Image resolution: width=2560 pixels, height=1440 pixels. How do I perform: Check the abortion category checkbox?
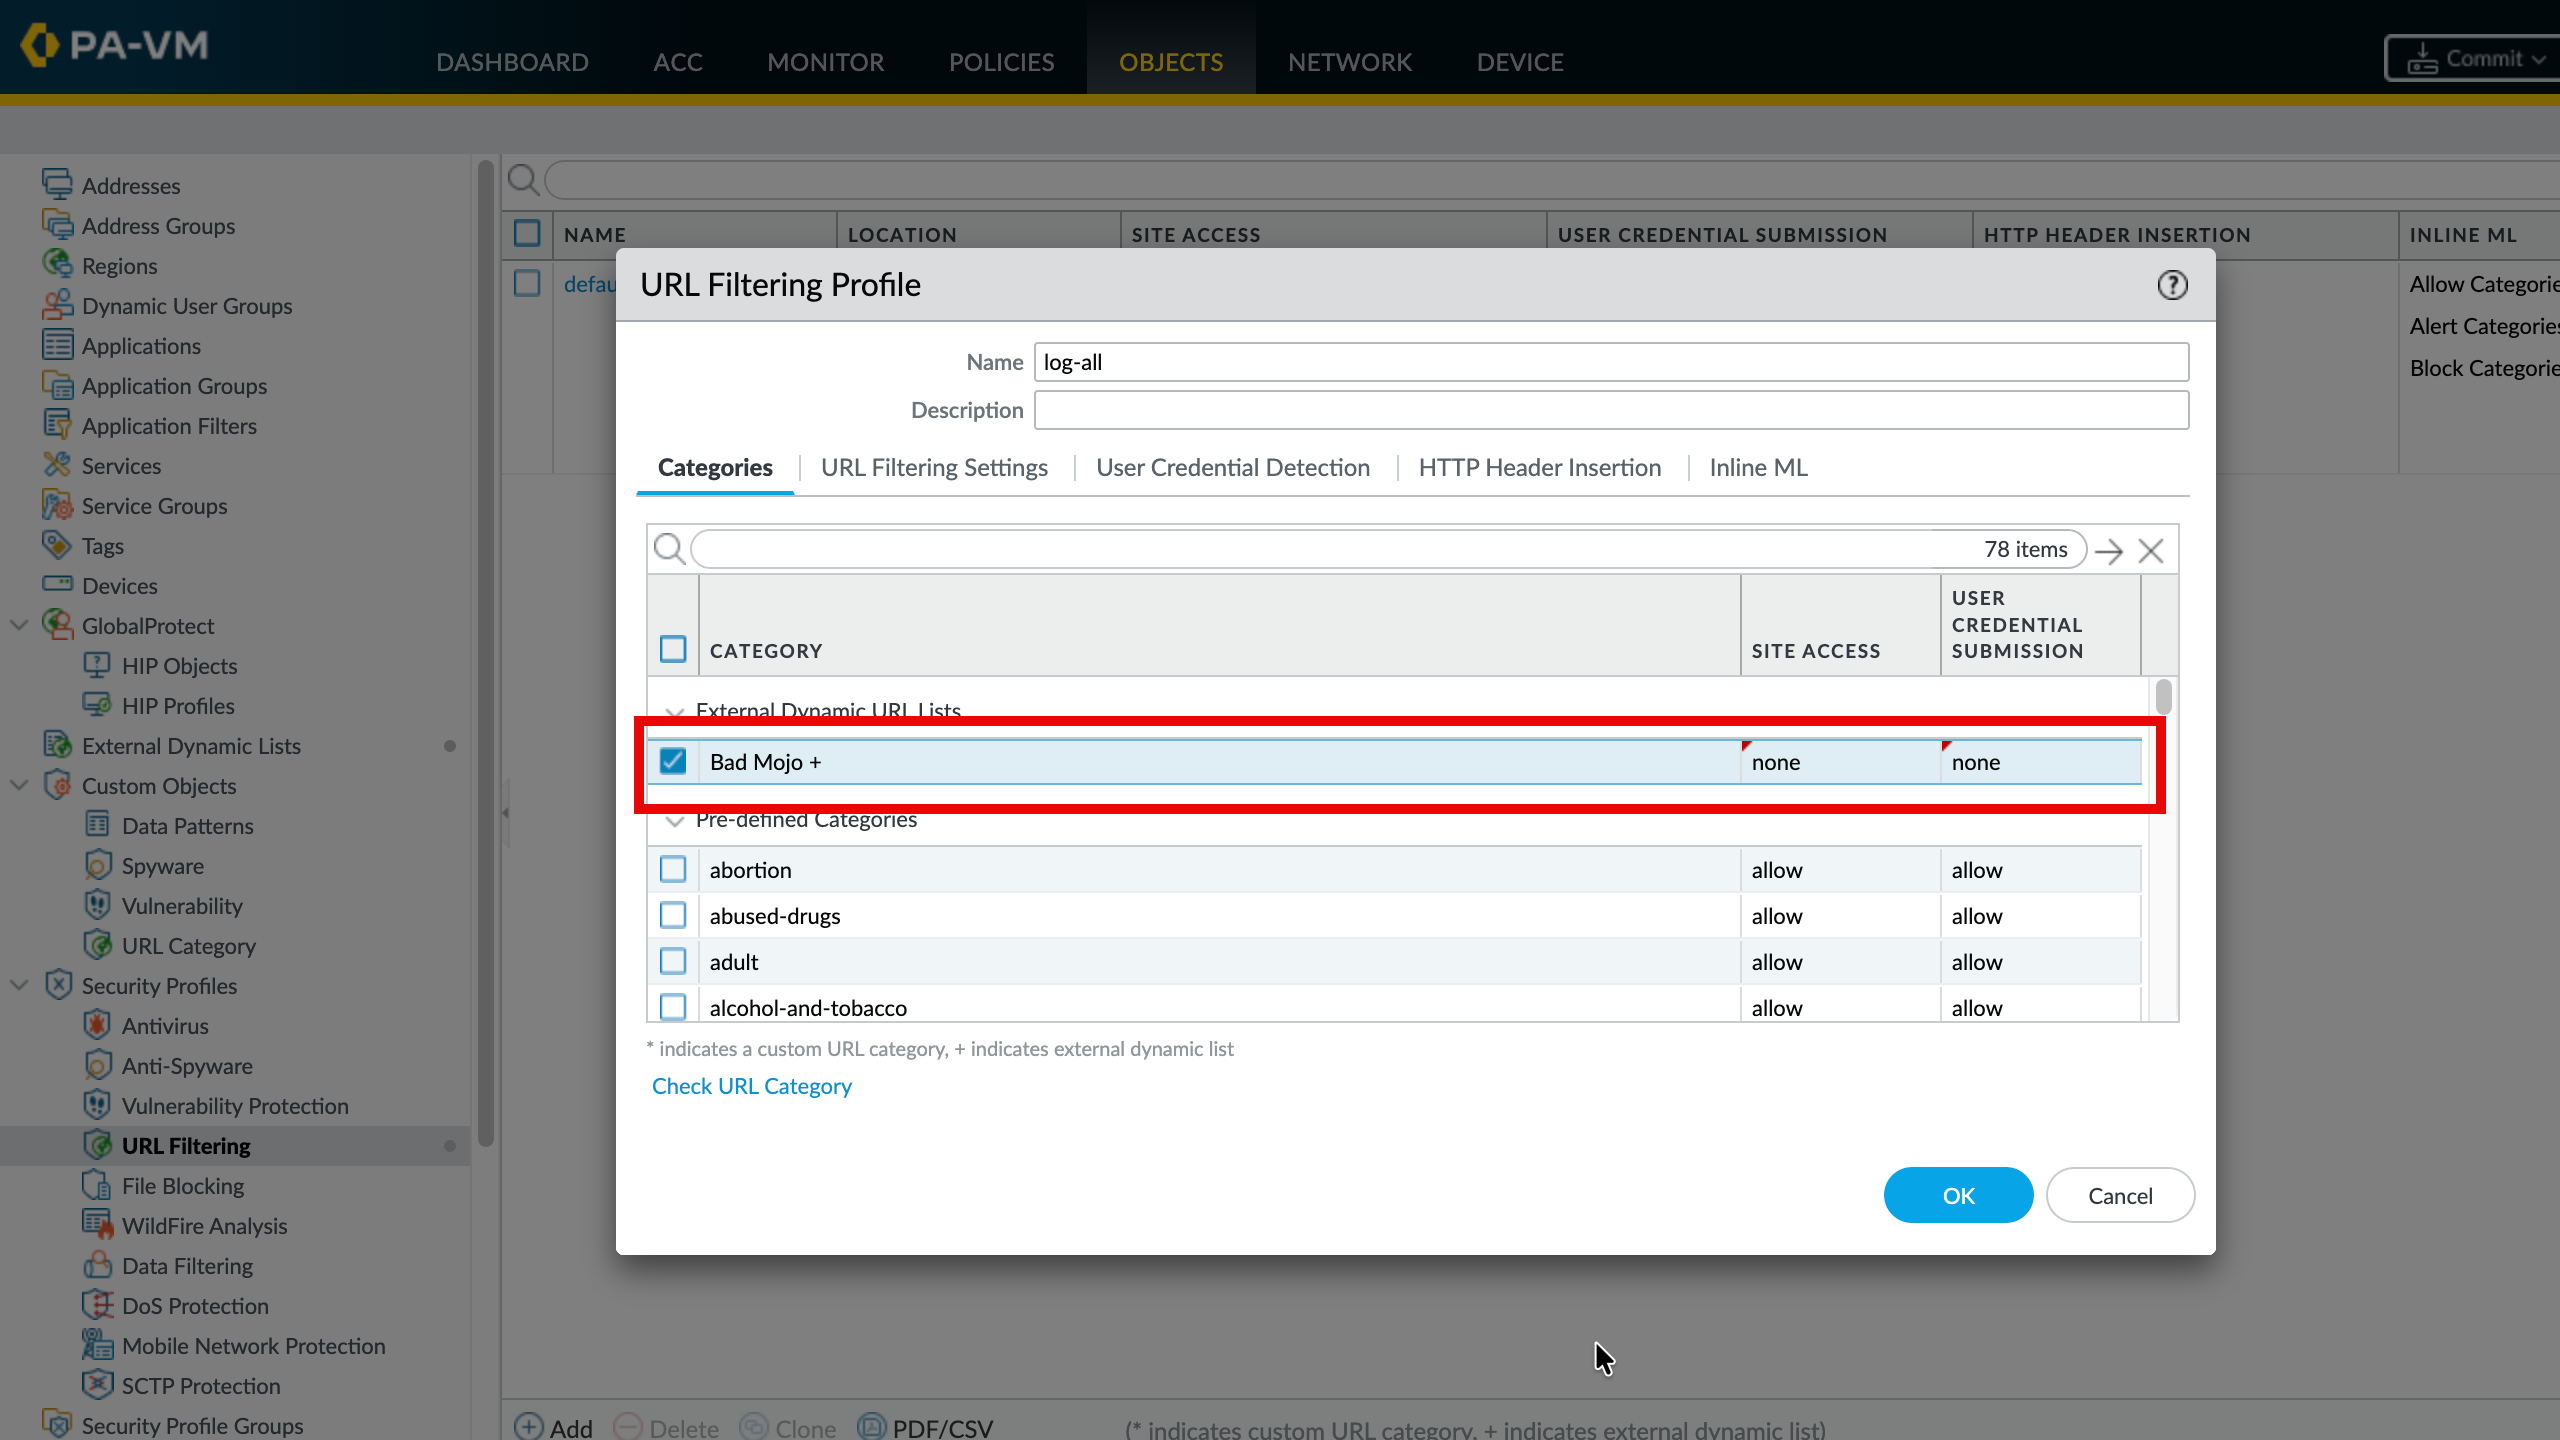click(x=673, y=869)
